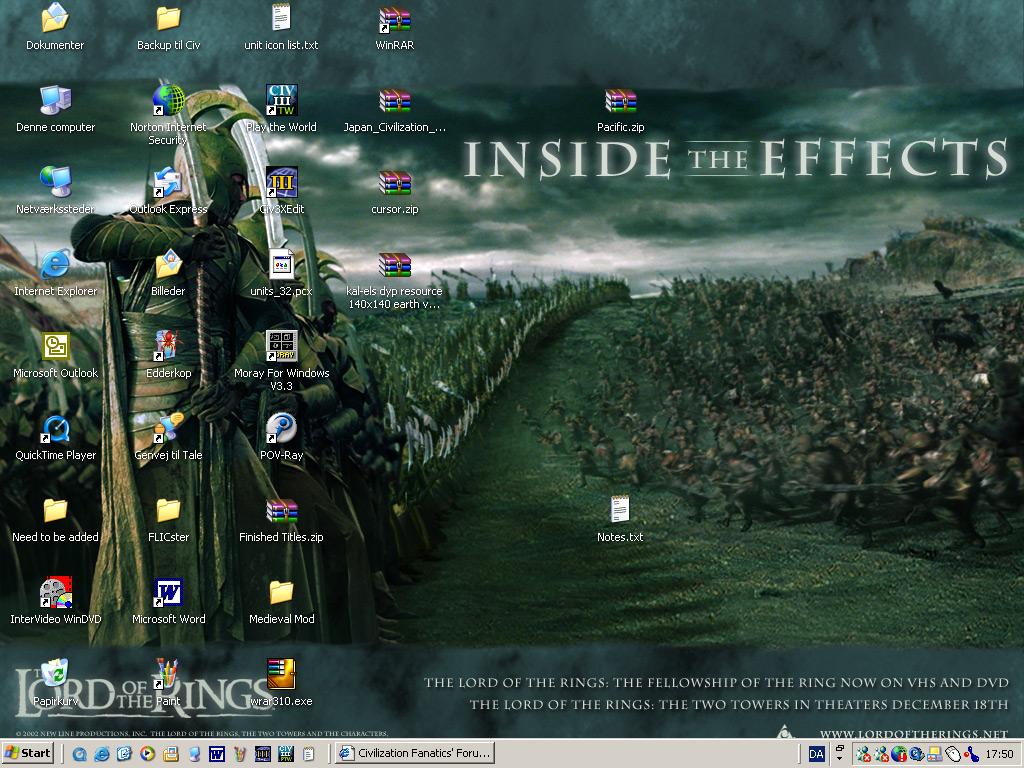Image resolution: width=1024 pixels, height=768 pixels.
Task: Launch Microsoft Word desktop shortcut
Action: pos(168,593)
